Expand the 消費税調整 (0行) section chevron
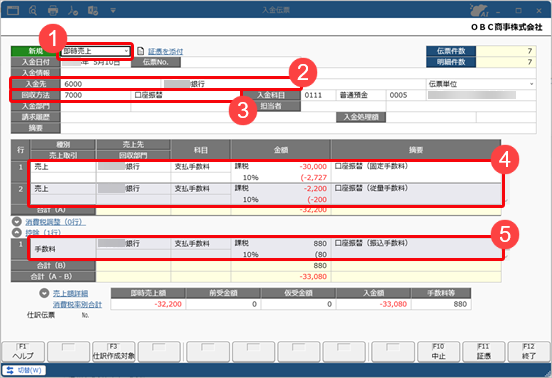The image size is (552, 378). click(x=17, y=222)
